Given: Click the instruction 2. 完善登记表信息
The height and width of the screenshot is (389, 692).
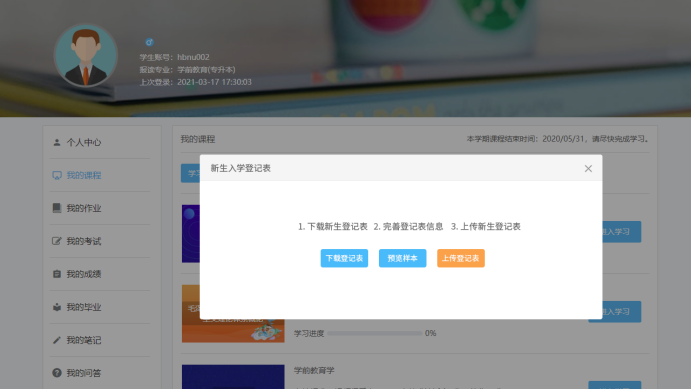Looking at the screenshot, I should tap(408, 227).
